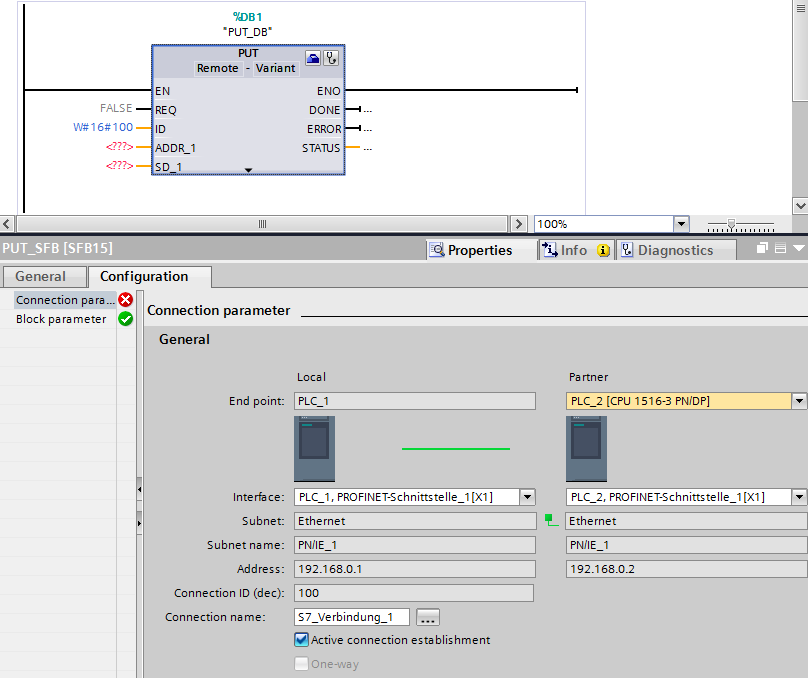Select Block parameter in the navigation list
Screen dimensions: 808x678
(x=61, y=319)
